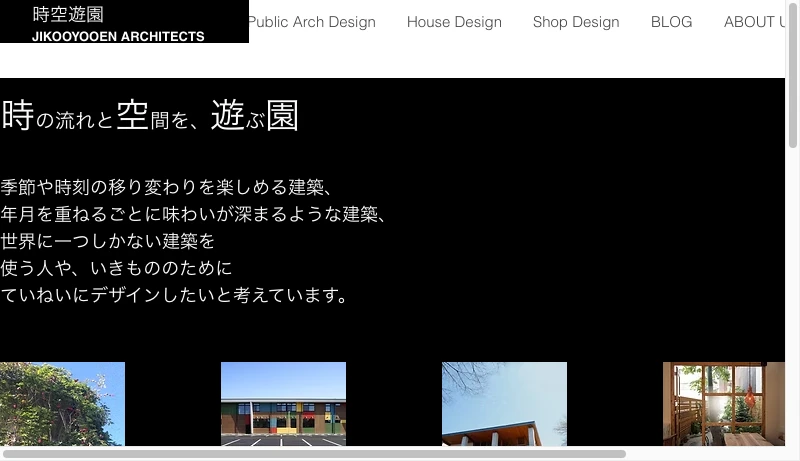Click the horizontal scrollbar thumb

[x=313, y=454]
